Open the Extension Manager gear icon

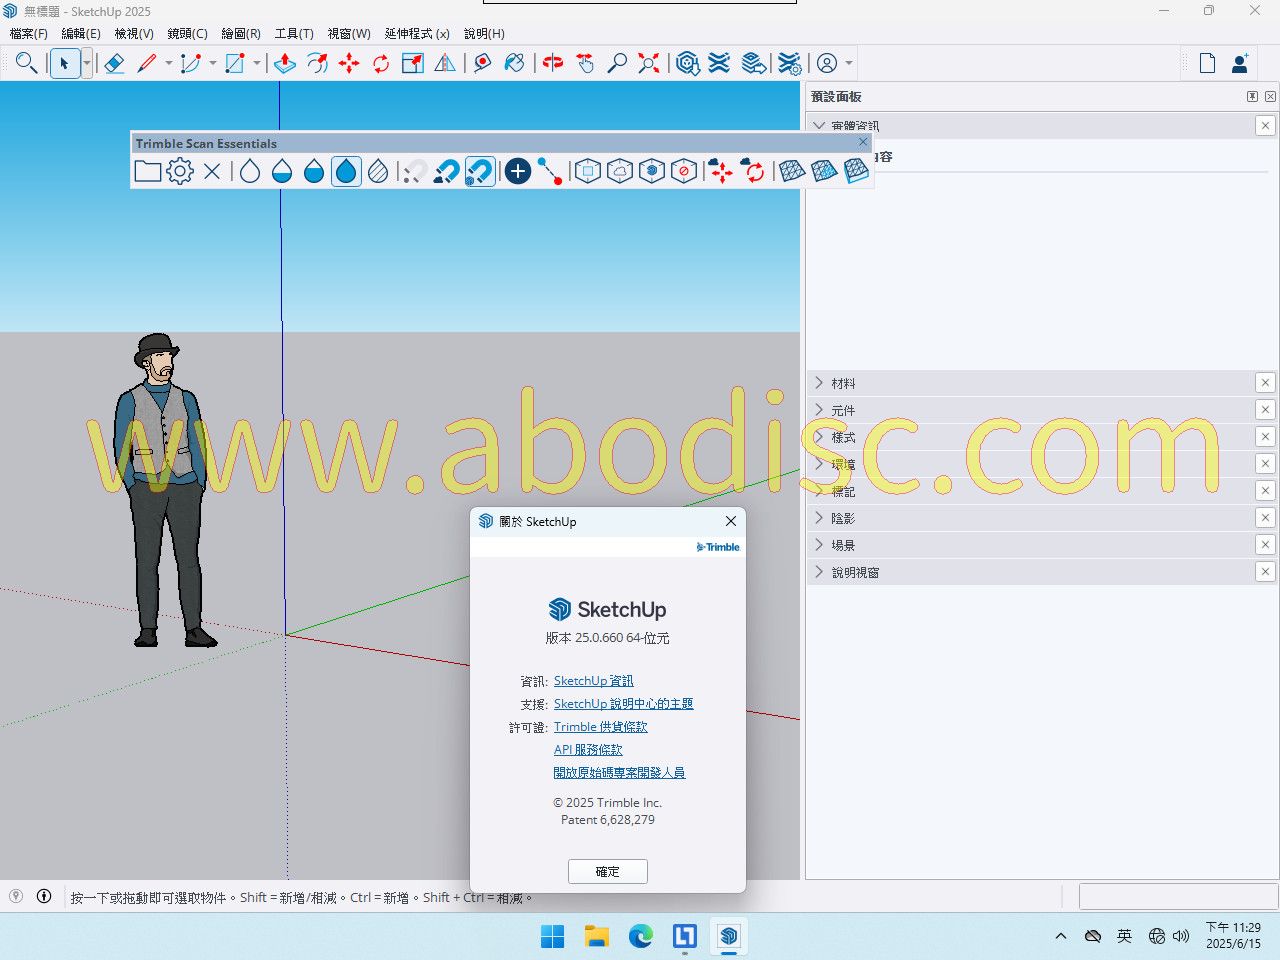click(789, 63)
